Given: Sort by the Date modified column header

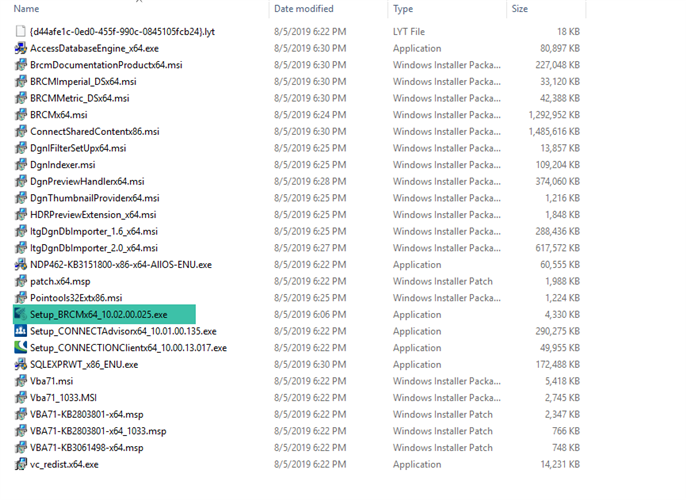Looking at the screenshot, I should pyautogui.click(x=304, y=9).
